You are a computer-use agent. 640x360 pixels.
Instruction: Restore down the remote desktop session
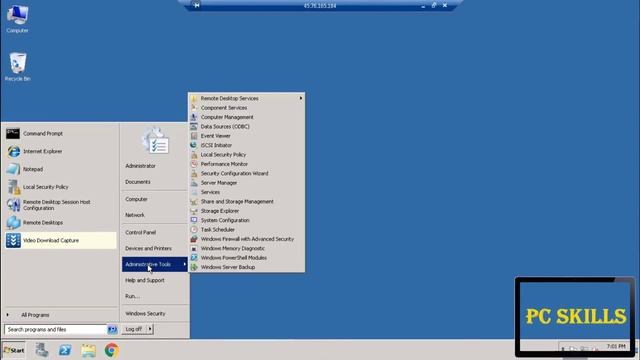pos(434,5)
